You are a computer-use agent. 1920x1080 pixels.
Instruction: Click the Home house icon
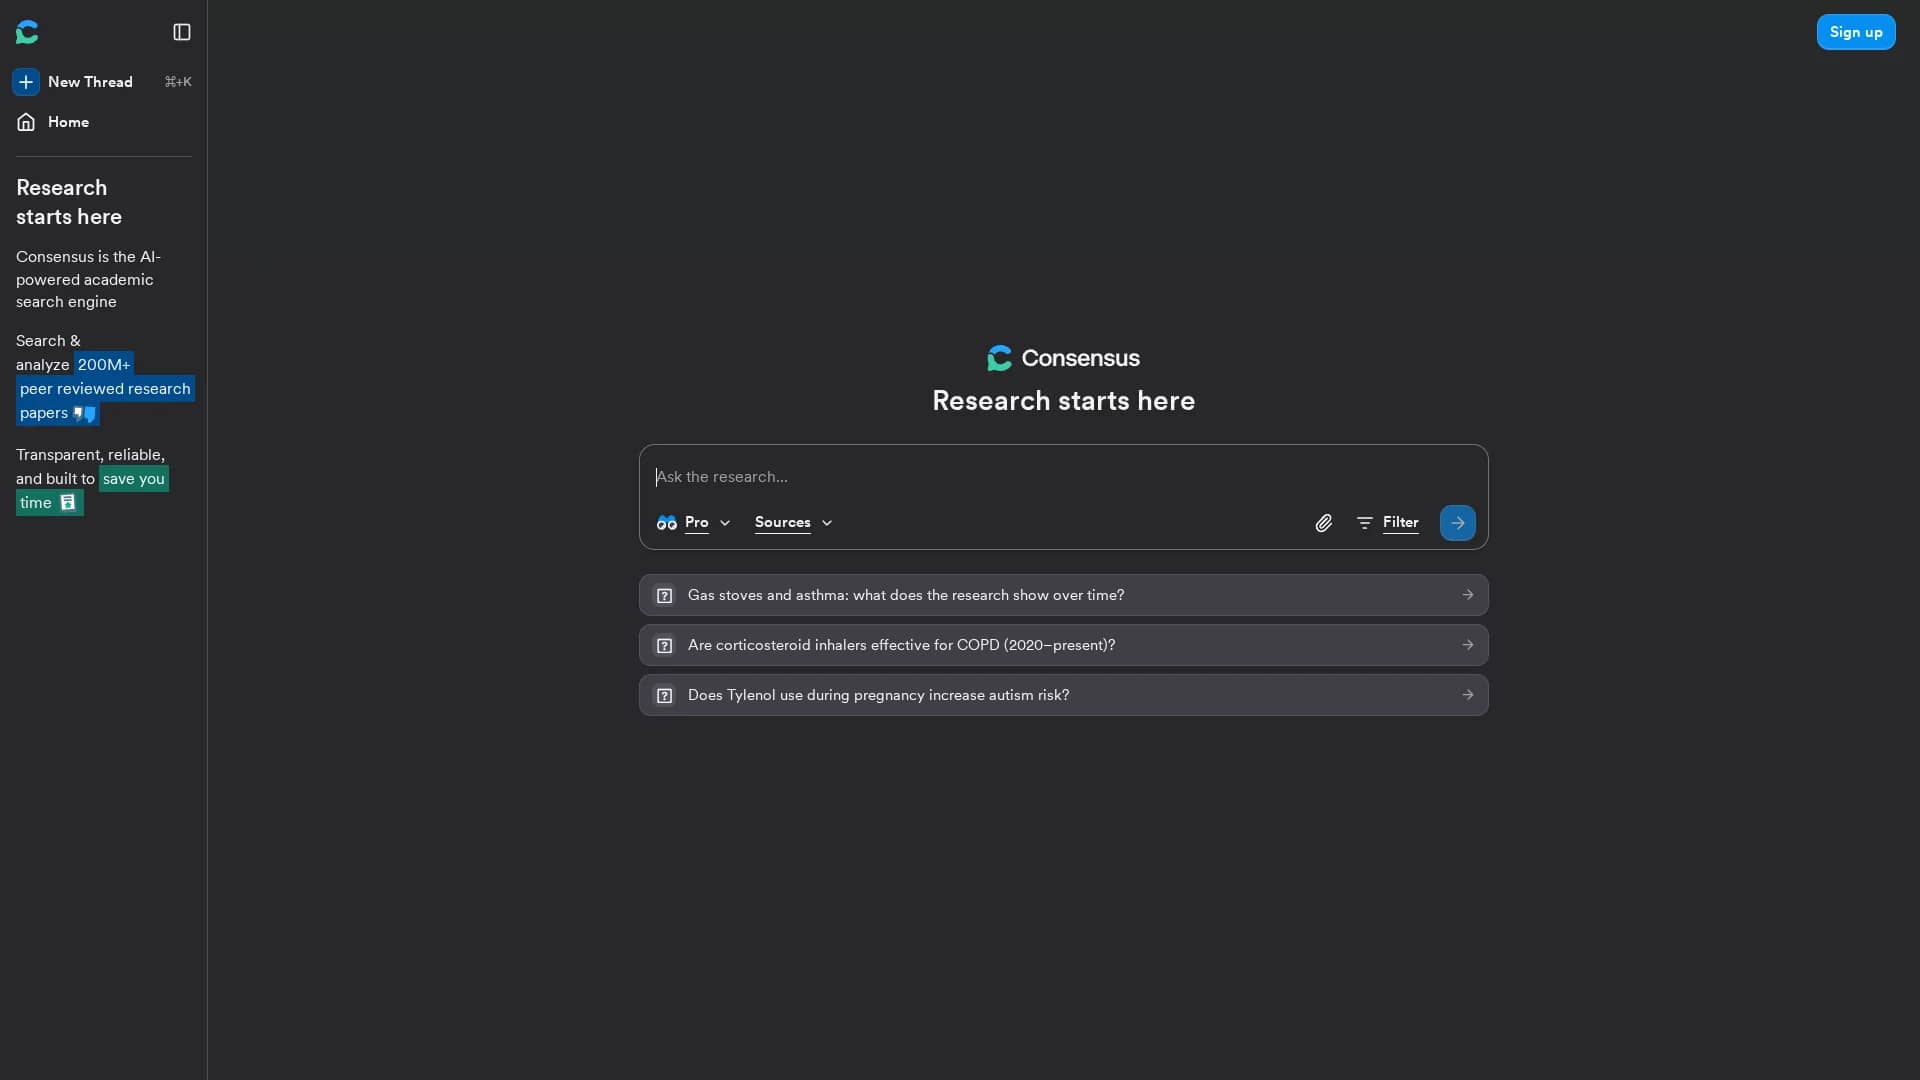[26, 122]
